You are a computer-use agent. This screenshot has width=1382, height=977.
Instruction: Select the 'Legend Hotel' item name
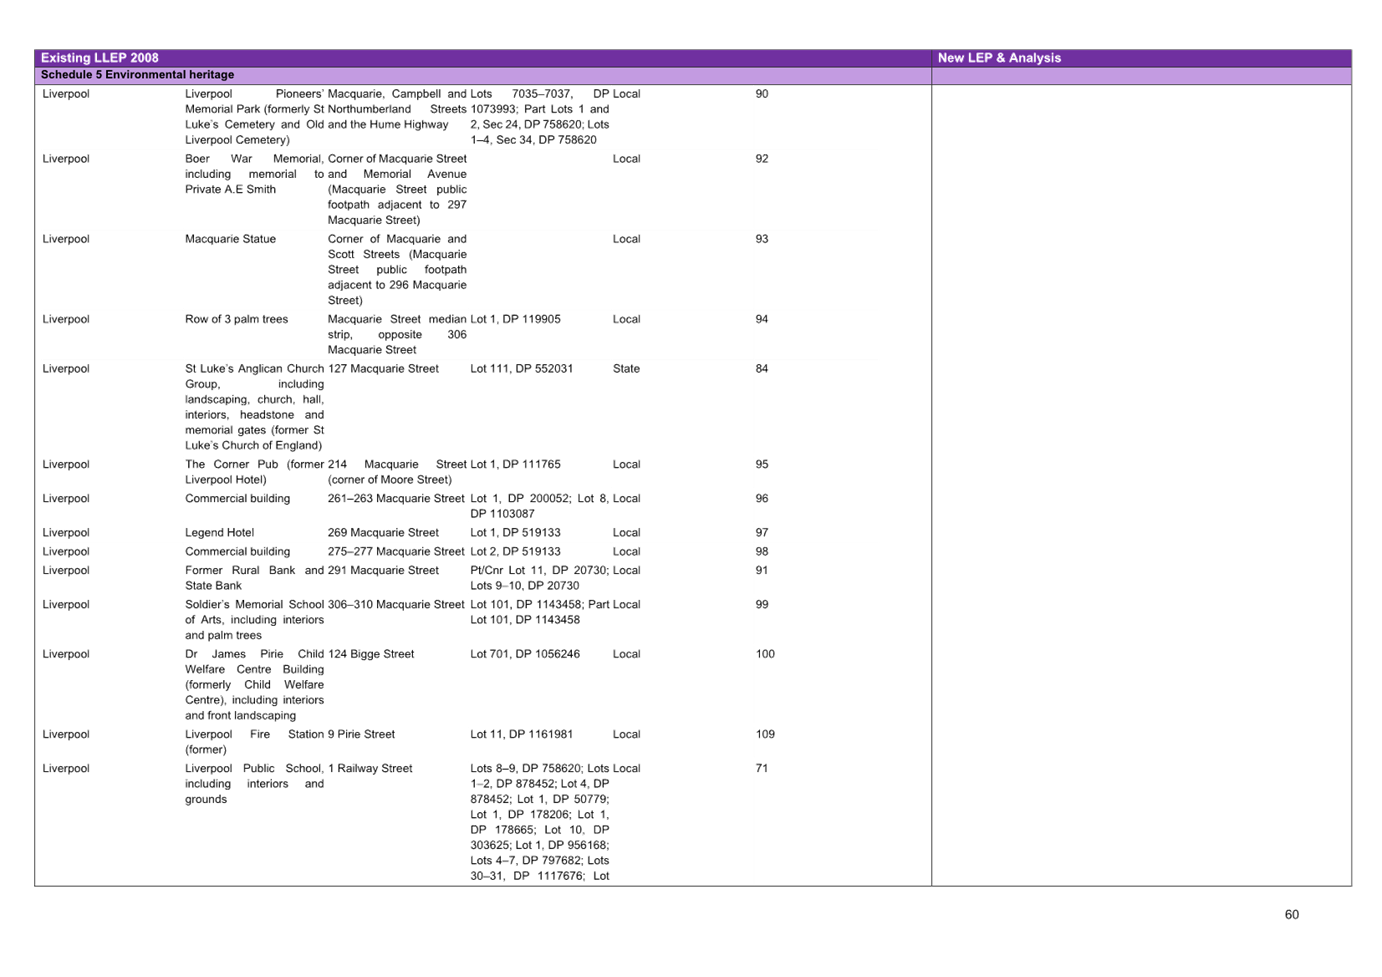click(220, 533)
